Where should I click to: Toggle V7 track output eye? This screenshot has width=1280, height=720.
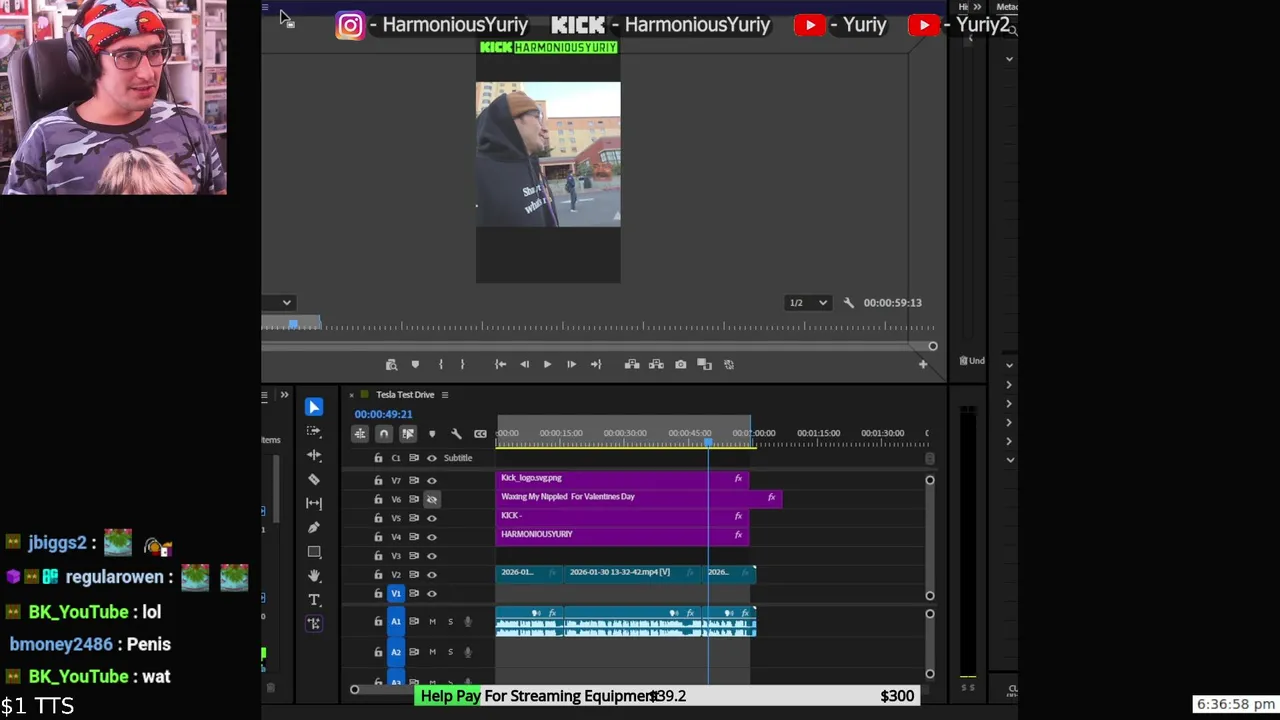(432, 480)
